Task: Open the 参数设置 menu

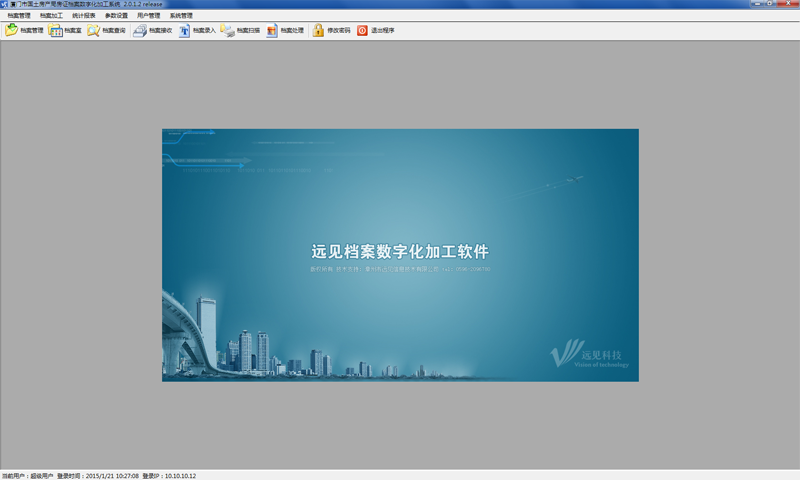Action: [116, 16]
